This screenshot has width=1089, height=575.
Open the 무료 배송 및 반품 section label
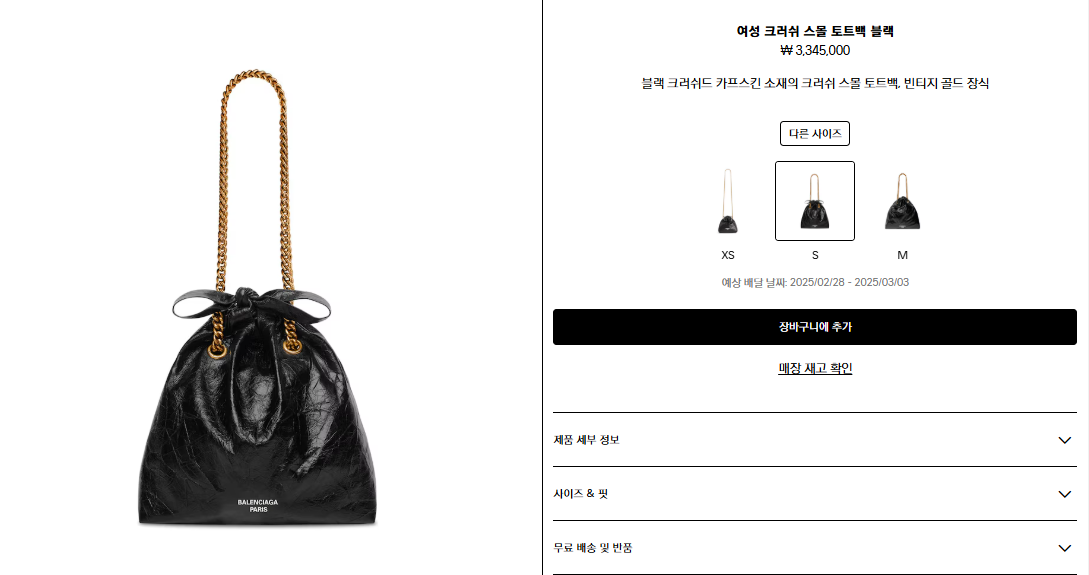click(x=592, y=548)
